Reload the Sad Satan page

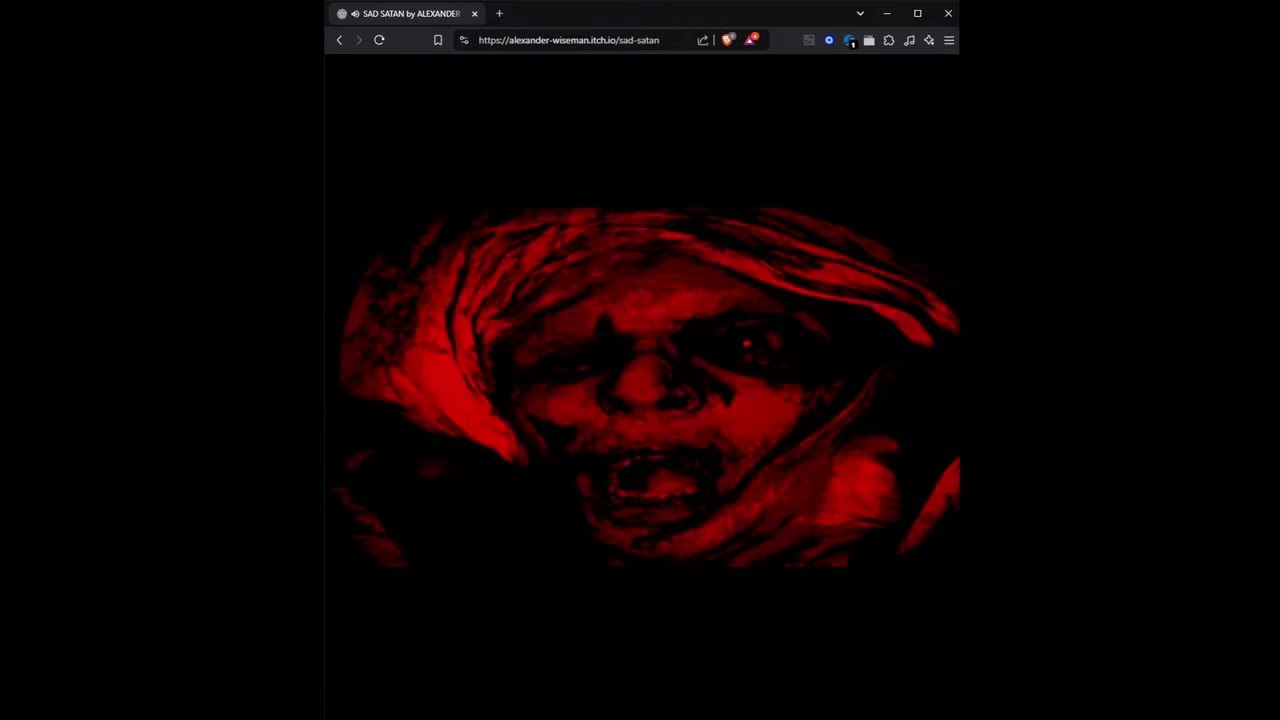[379, 40]
